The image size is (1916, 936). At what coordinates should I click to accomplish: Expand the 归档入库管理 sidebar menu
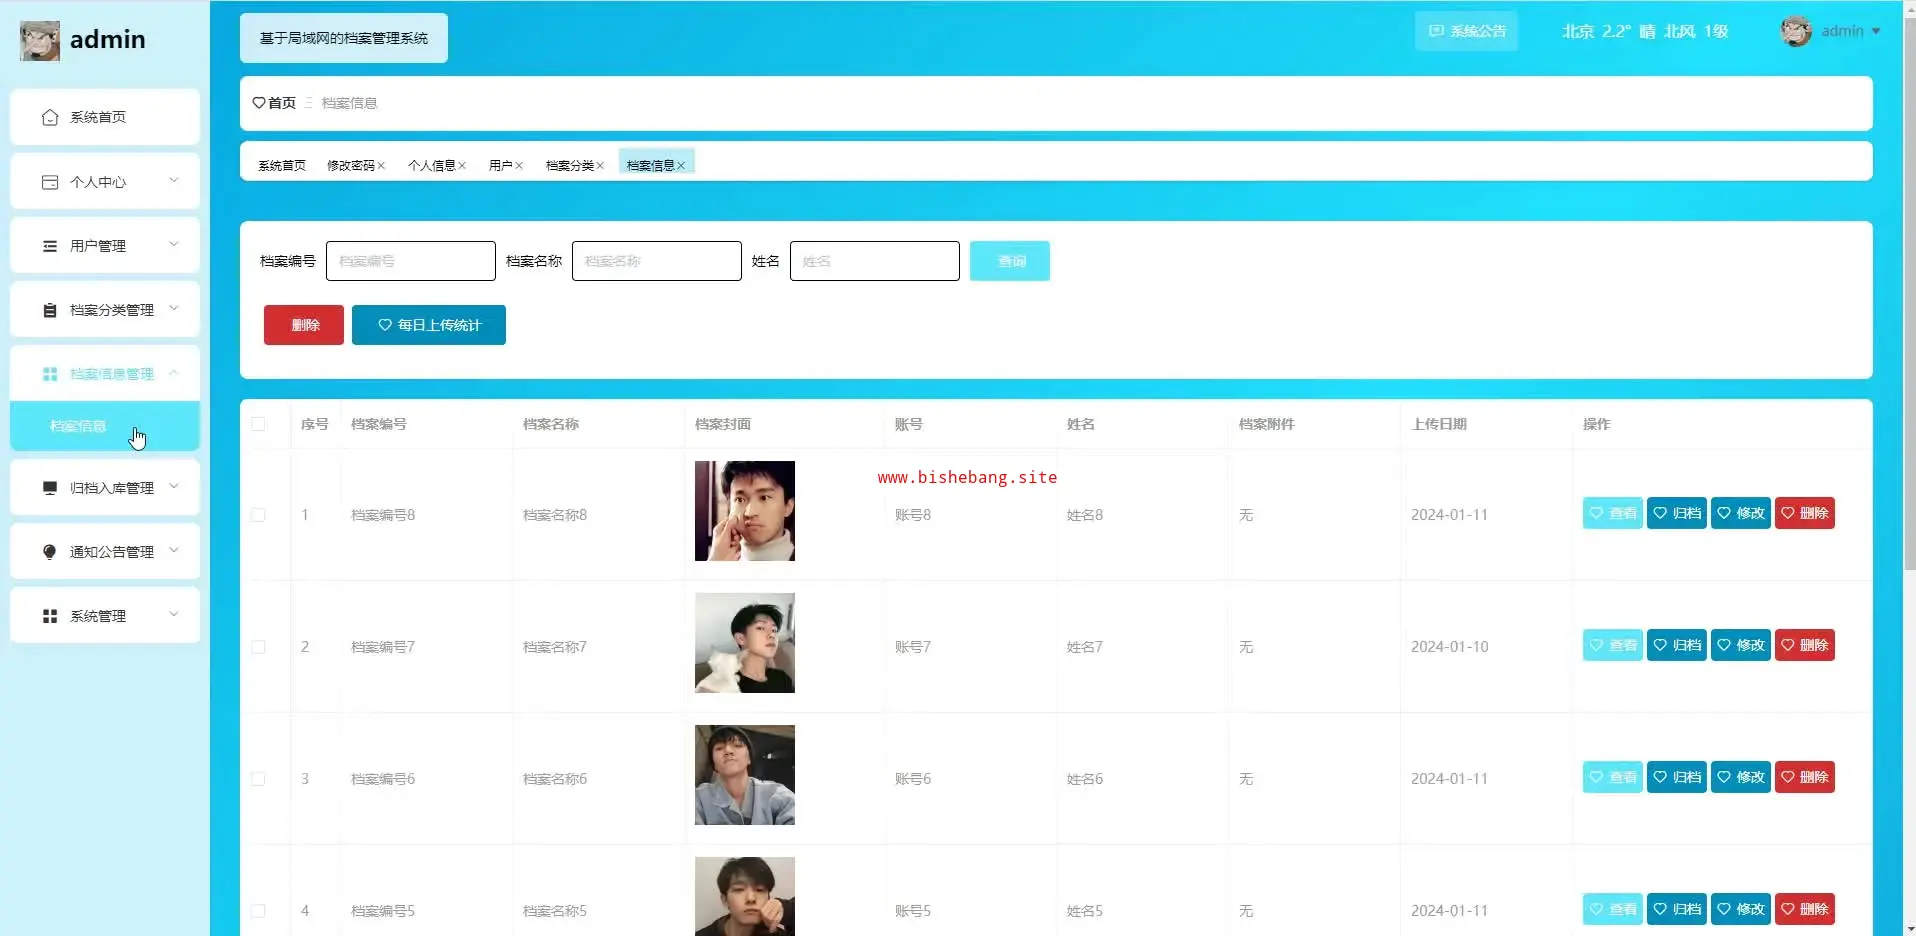coord(105,487)
